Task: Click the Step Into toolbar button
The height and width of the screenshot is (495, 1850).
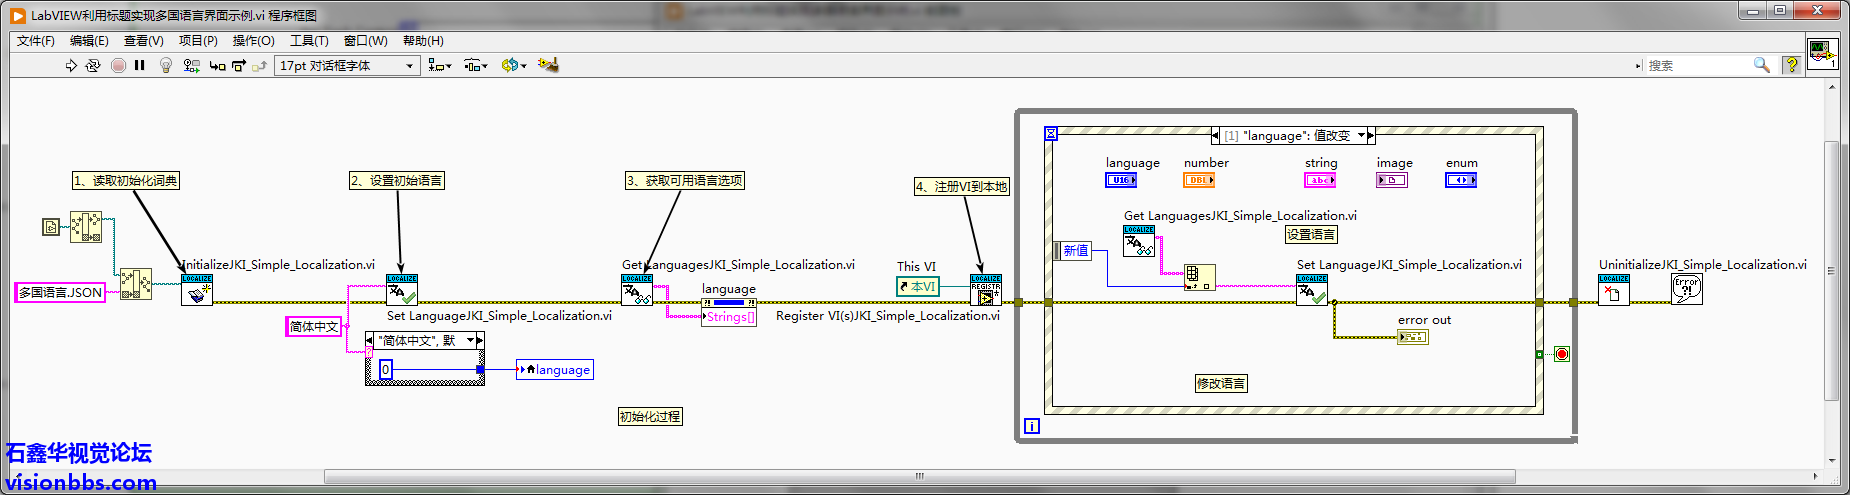Action: (x=217, y=65)
